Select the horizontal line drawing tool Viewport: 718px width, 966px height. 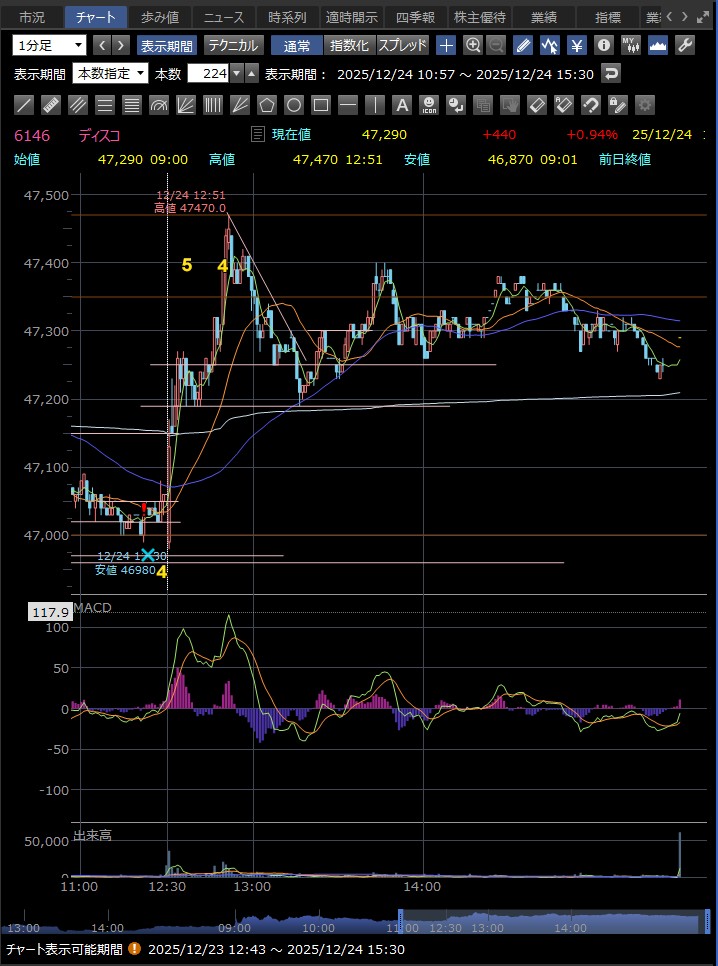pos(348,105)
